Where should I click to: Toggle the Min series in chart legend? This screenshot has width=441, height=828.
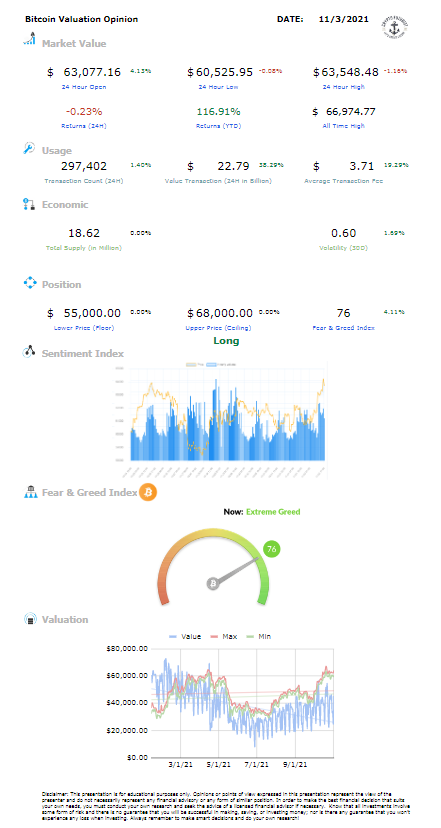coord(258,637)
